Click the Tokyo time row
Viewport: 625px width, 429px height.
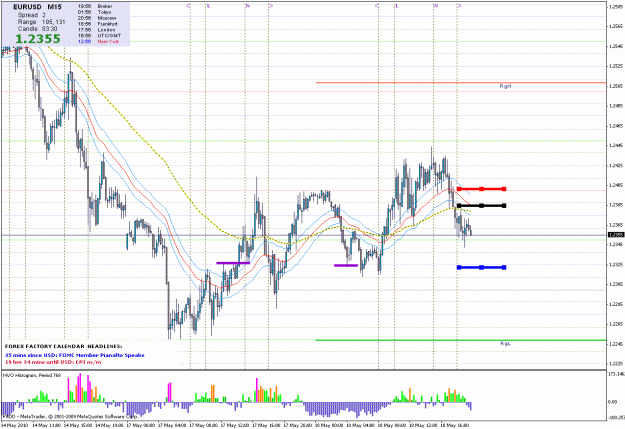pos(94,12)
